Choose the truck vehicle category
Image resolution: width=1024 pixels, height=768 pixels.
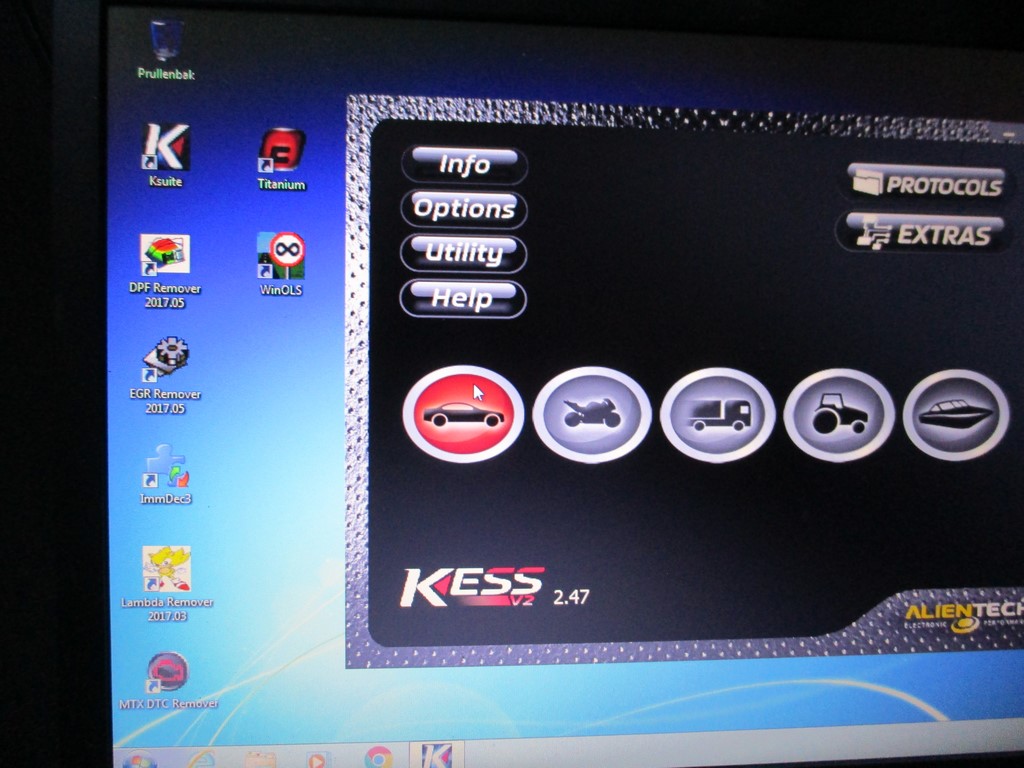coord(718,414)
